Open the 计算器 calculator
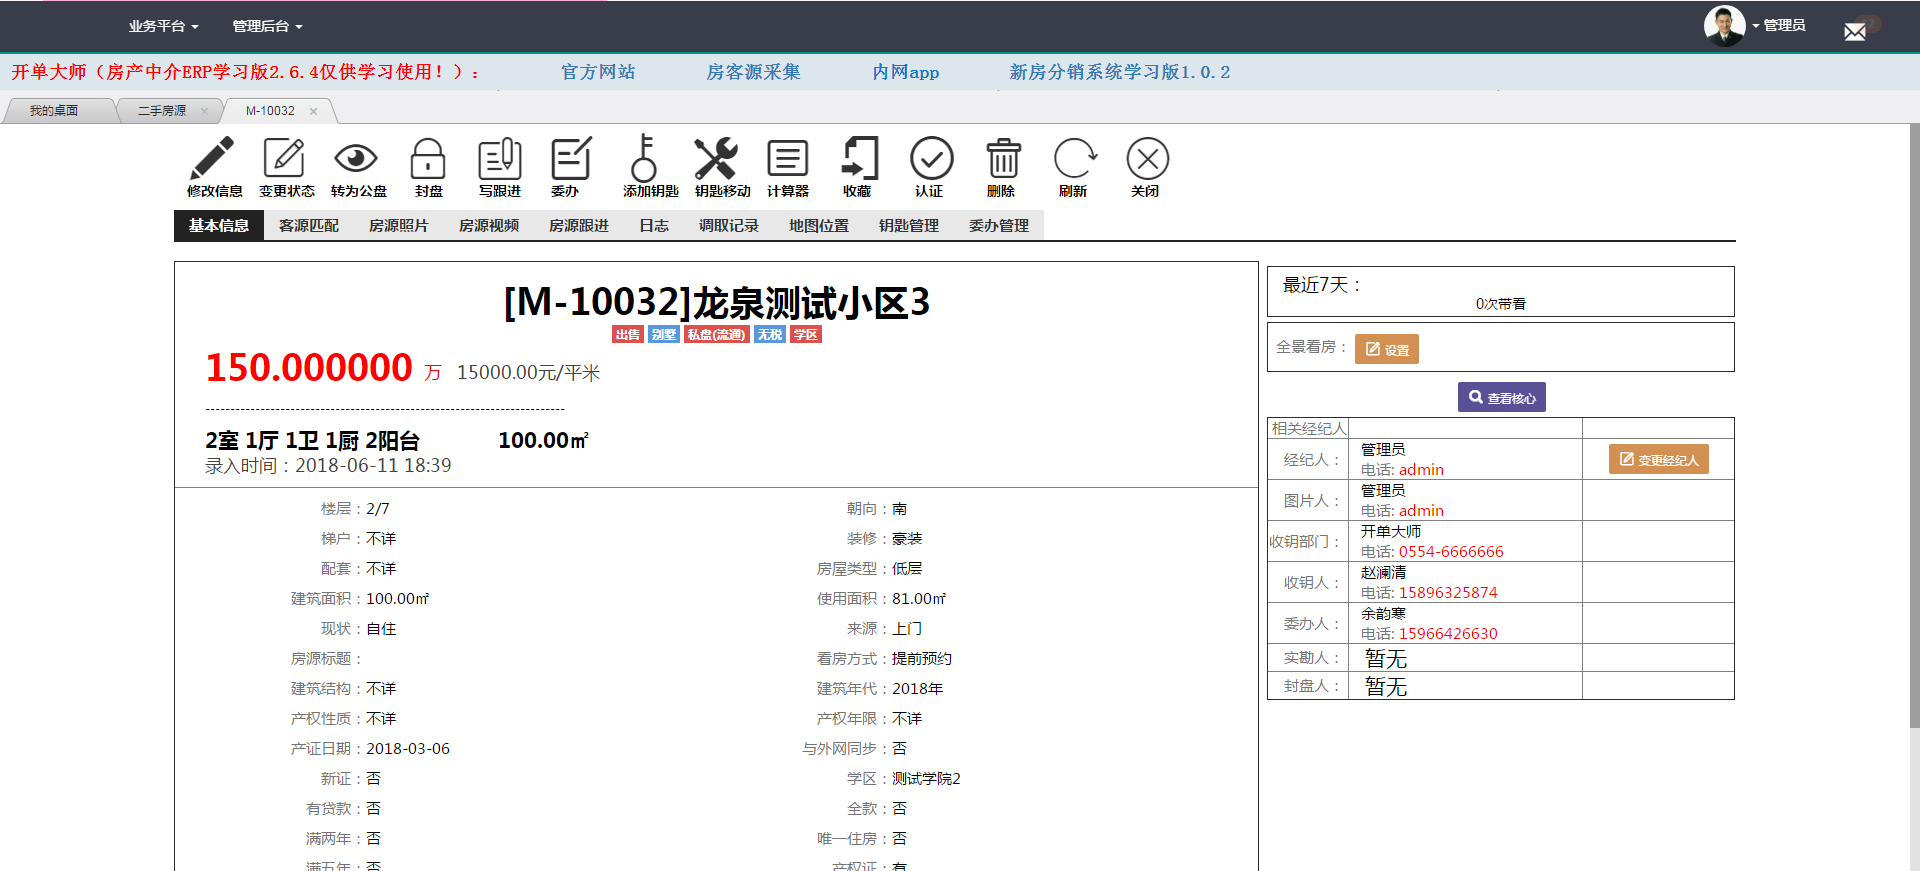The image size is (1920, 871). [x=788, y=159]
